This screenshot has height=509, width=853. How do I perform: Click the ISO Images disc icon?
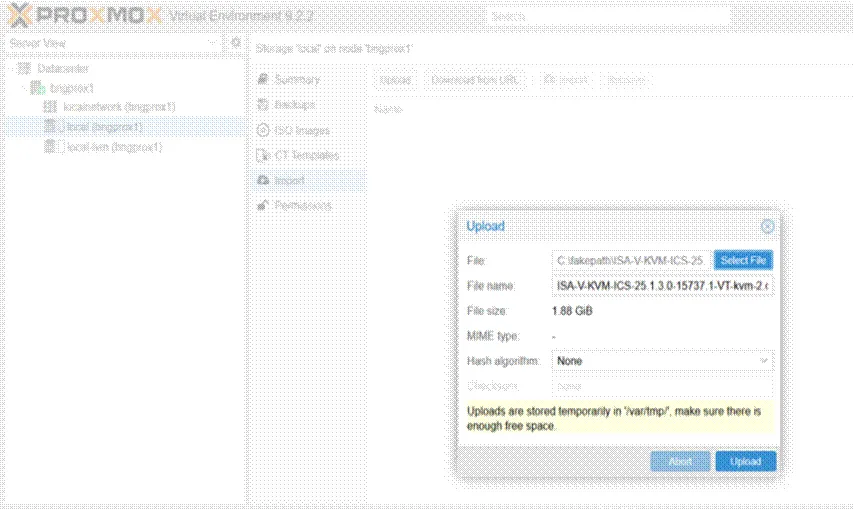[263, 131]
